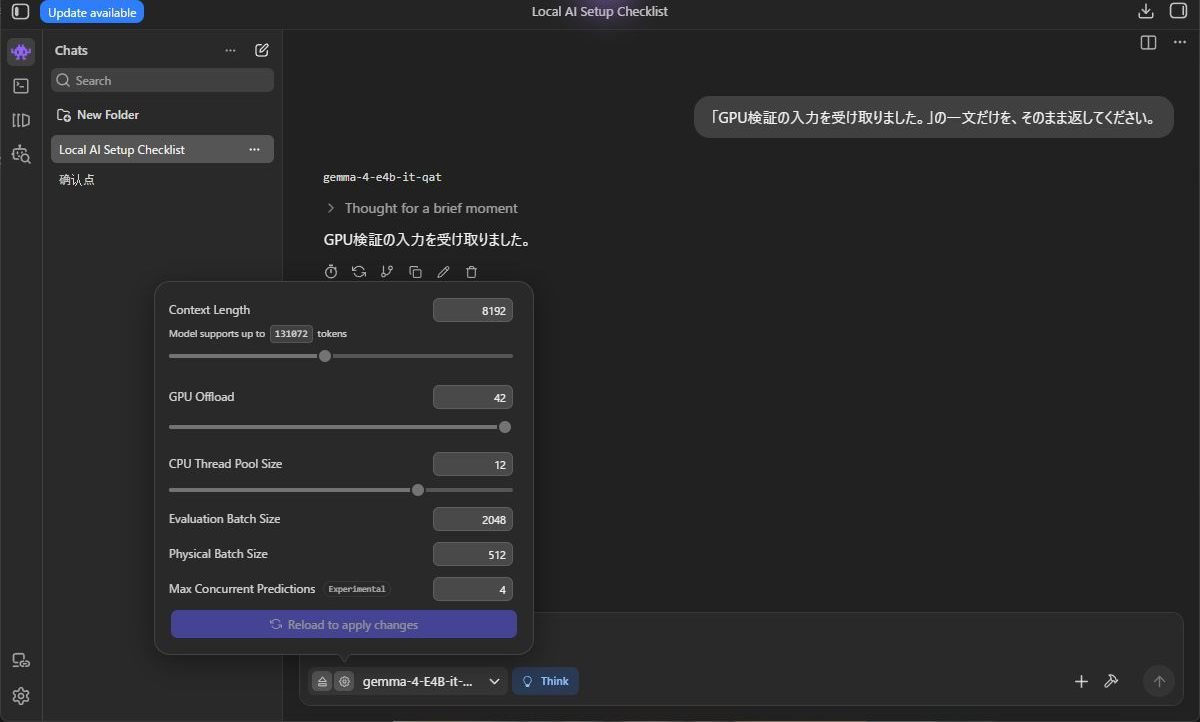This screenshot has height=722, width=1200.
Task: Adjust the Context Length slider handle
Action: point(325,356)
